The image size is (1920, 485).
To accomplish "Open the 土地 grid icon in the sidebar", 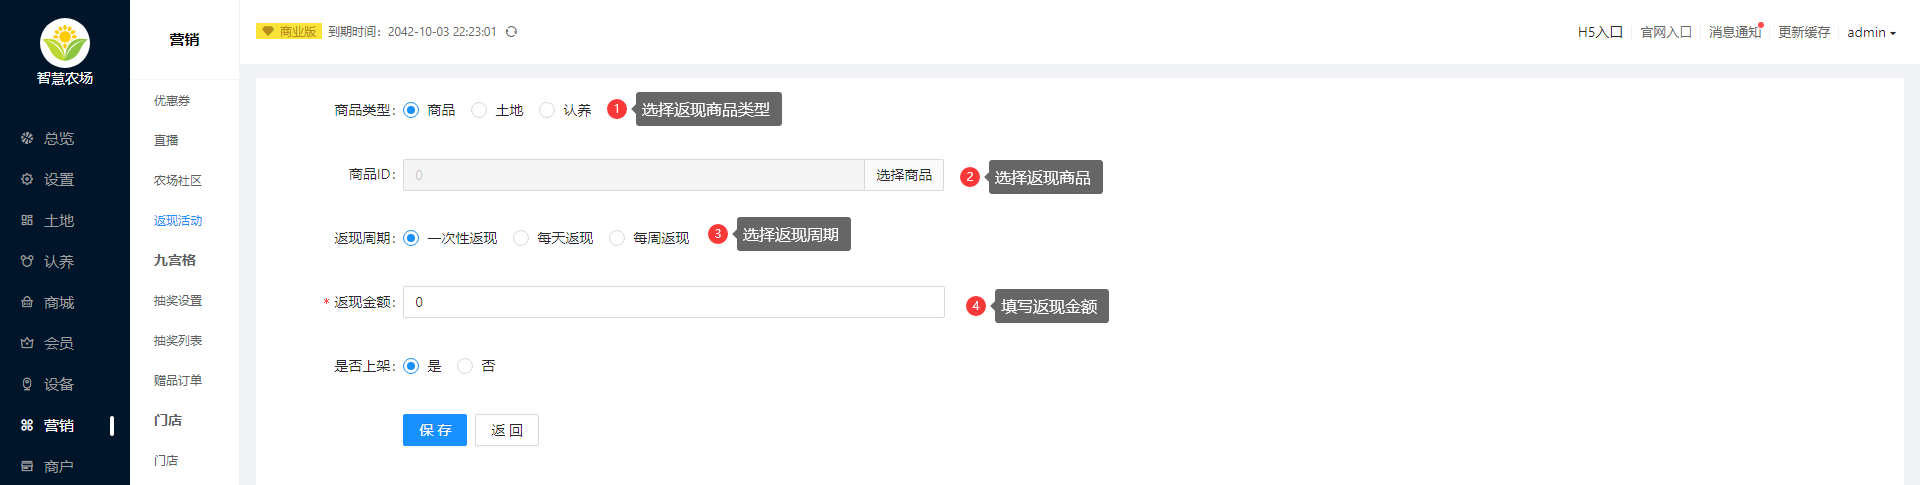I will pyautogui.click(x=27, y=220).
